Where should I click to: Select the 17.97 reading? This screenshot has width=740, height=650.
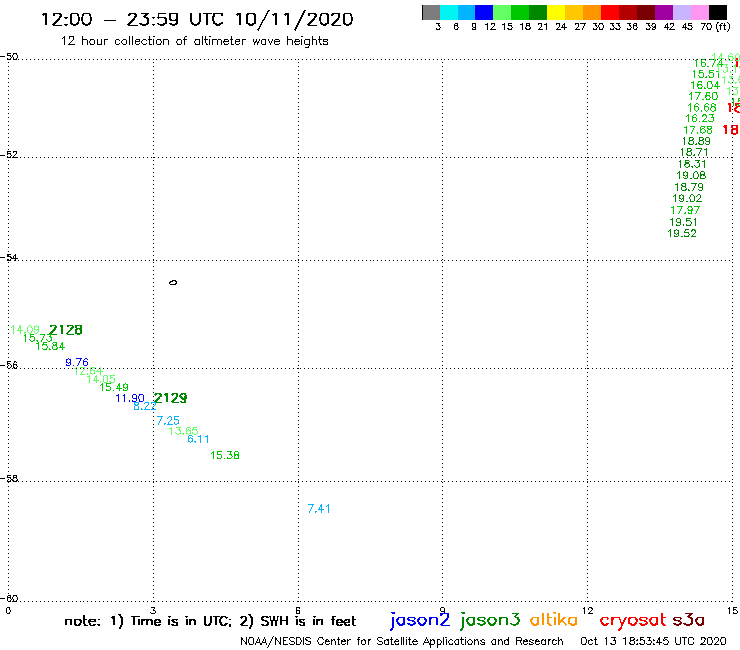[x=685, y=210]
